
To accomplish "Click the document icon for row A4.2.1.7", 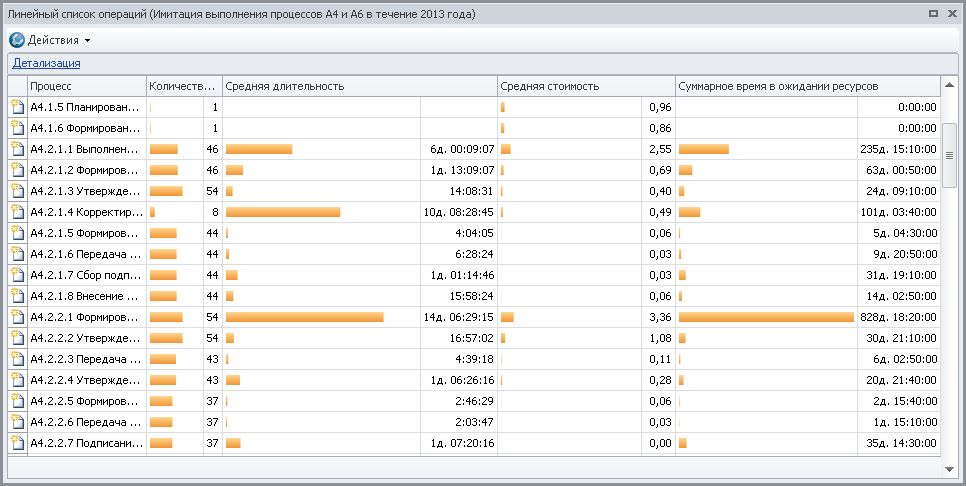I will [16, 275].
